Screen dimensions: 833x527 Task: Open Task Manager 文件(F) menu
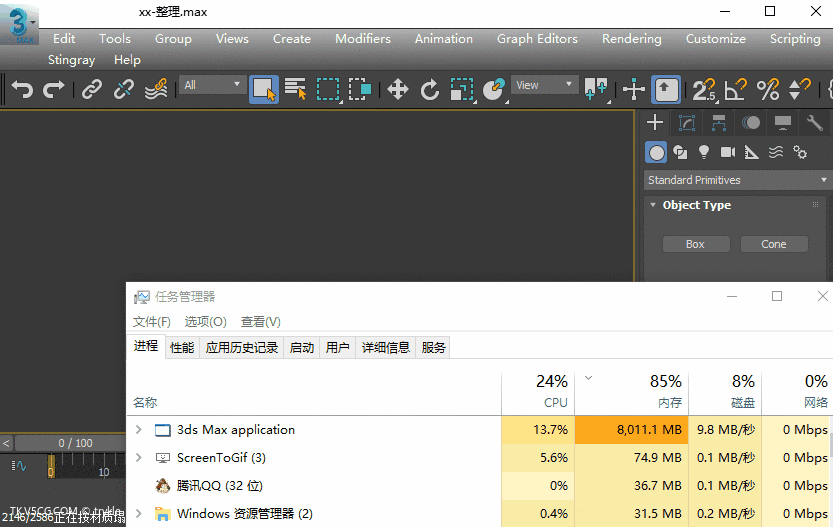(x=151, y=322)
